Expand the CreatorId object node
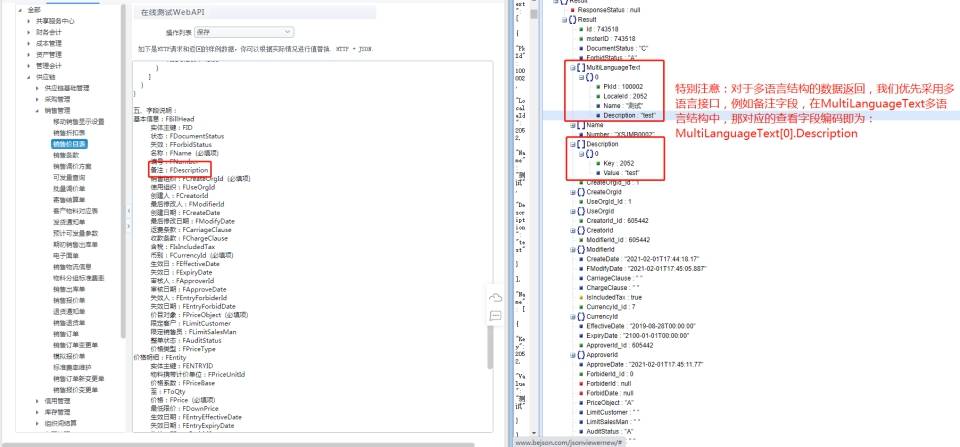The image size is (960, 447). 573,230
